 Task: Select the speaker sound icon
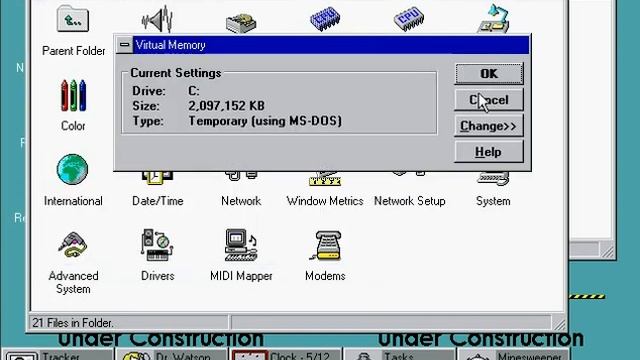click(157, 19)
